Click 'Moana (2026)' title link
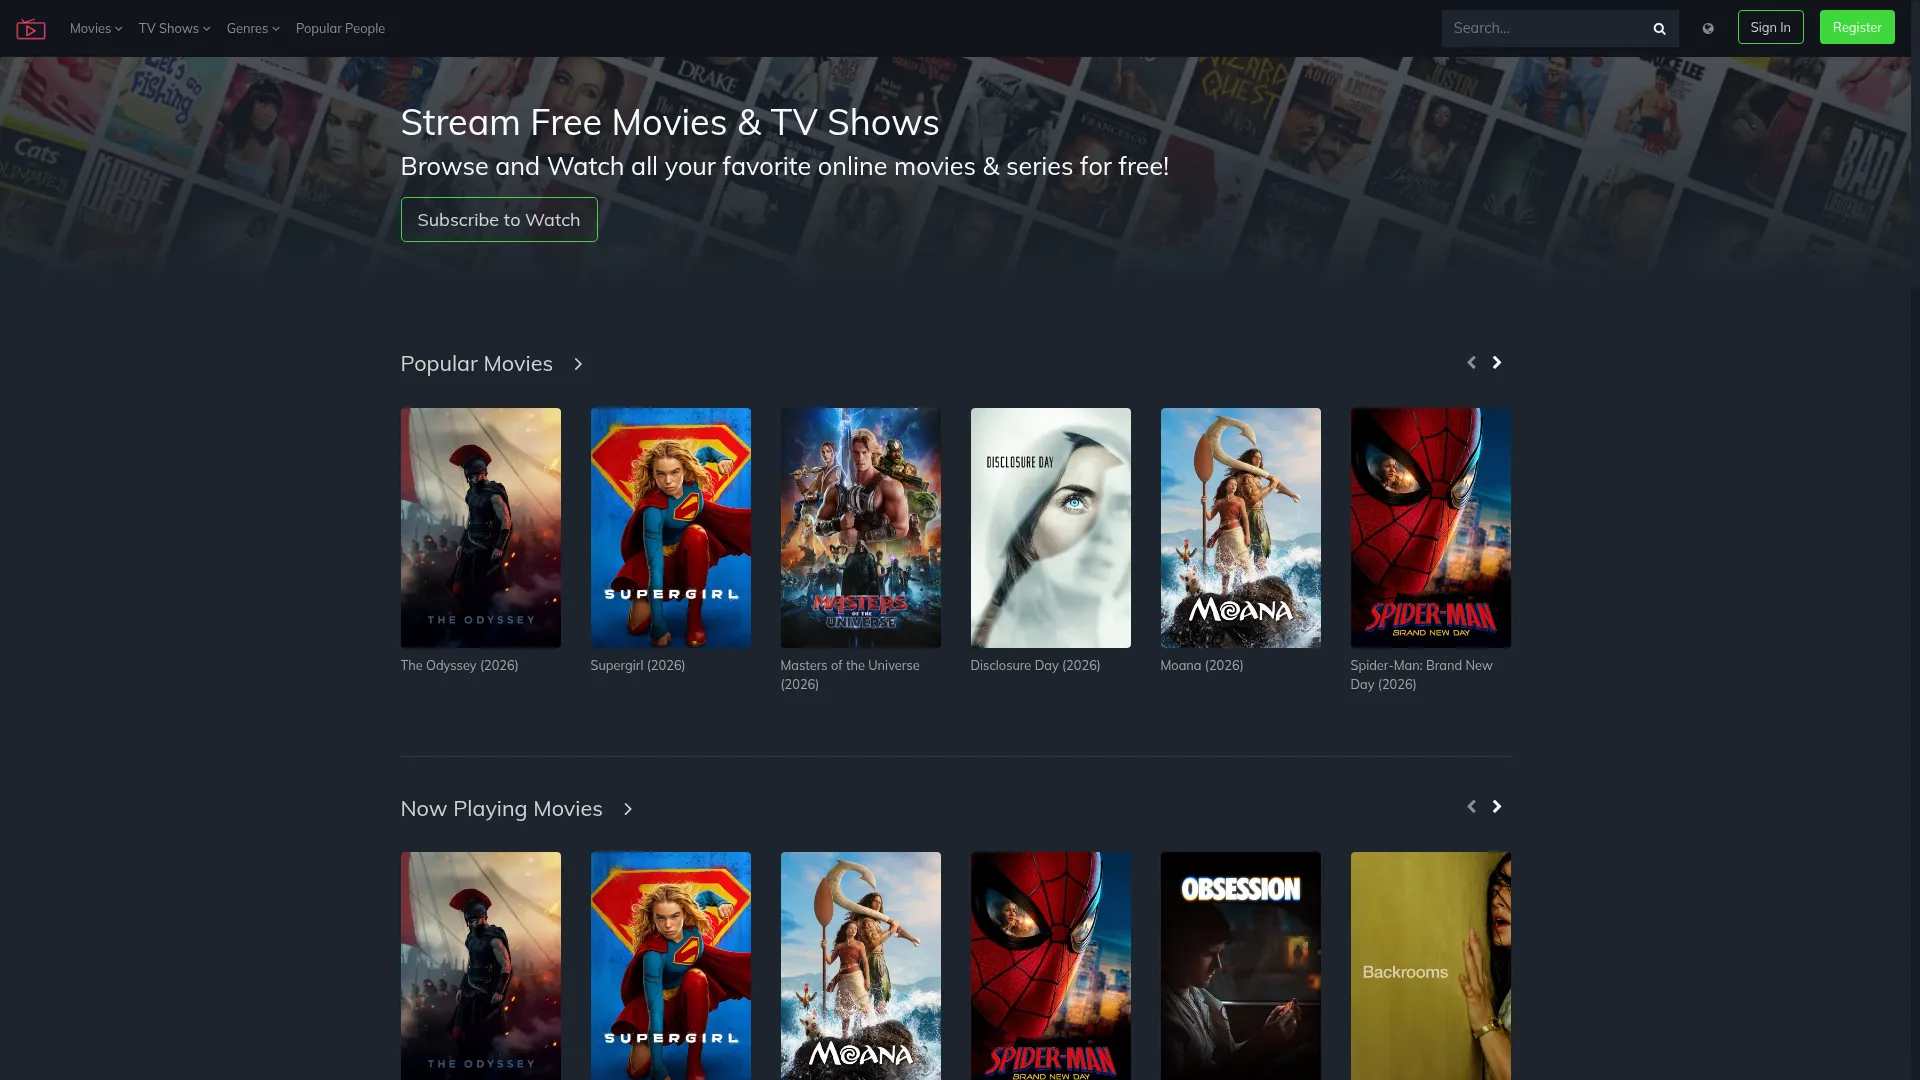1920x1080 pixels. (x=1202, y=666)
